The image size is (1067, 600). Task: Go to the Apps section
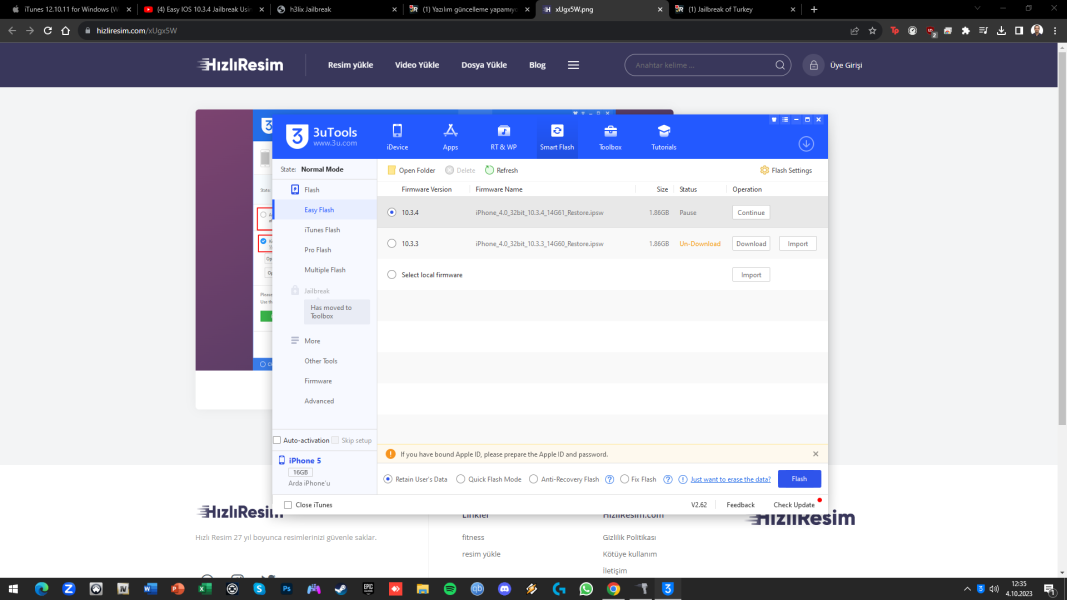coord(450,136)
